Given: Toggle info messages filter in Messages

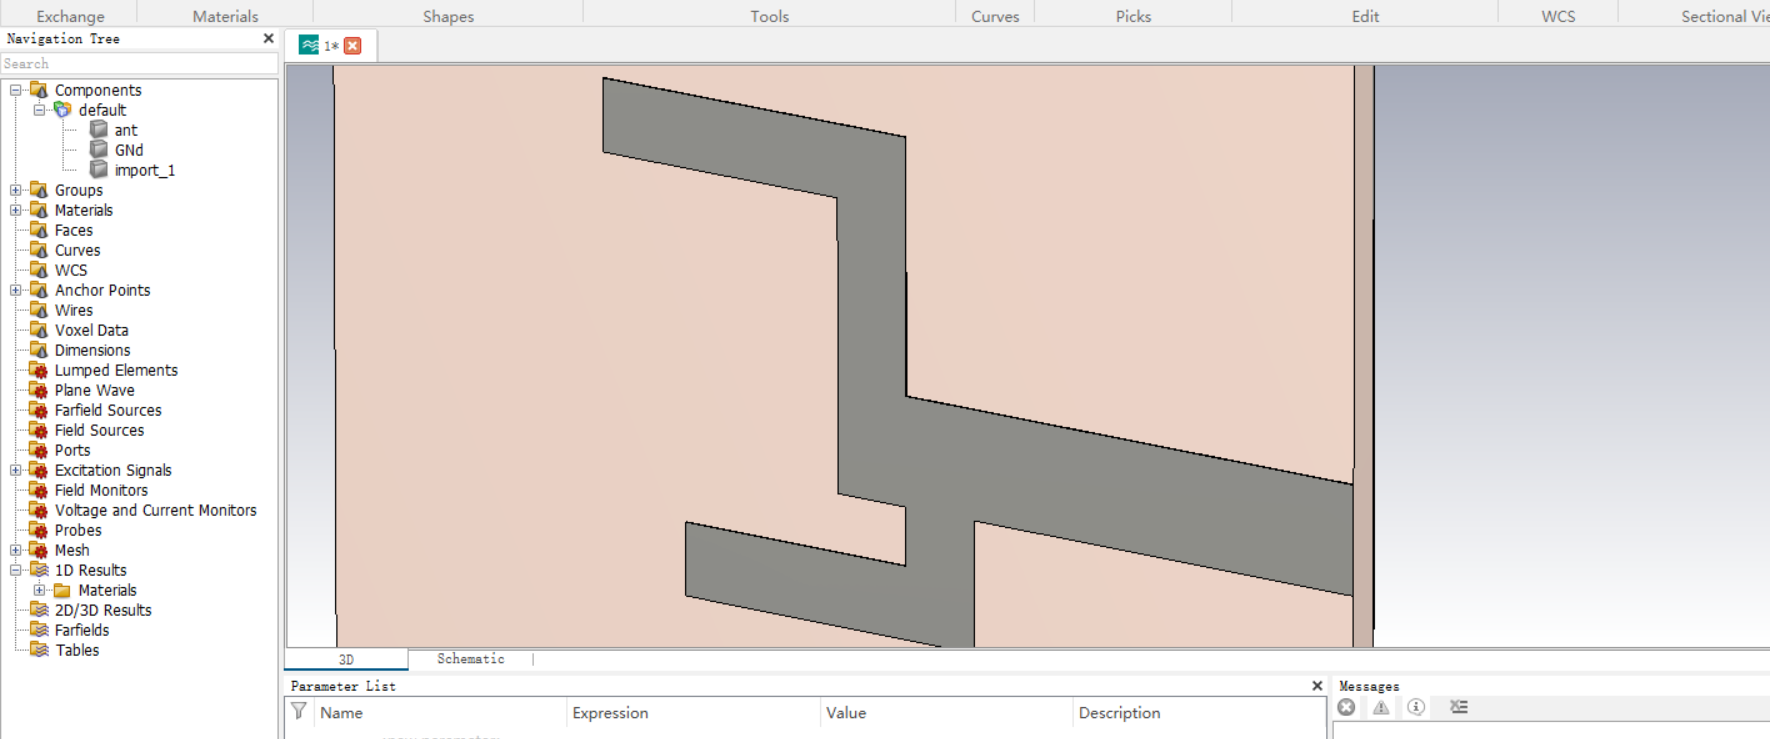Looking at the screenshot, I should (x=1416, y=707).
